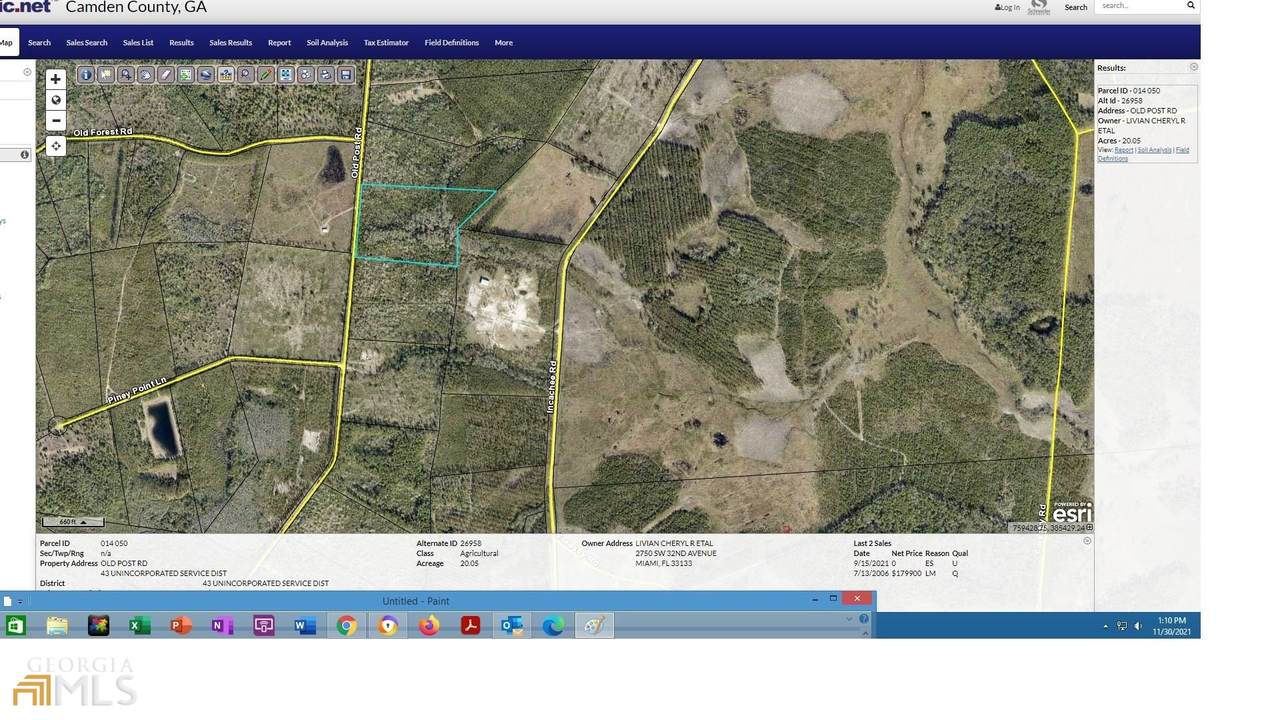Open the Report tab in navigation bar
Viewport: 1280px width, 720px height.
pyautogui.click(x=279, y=42)
